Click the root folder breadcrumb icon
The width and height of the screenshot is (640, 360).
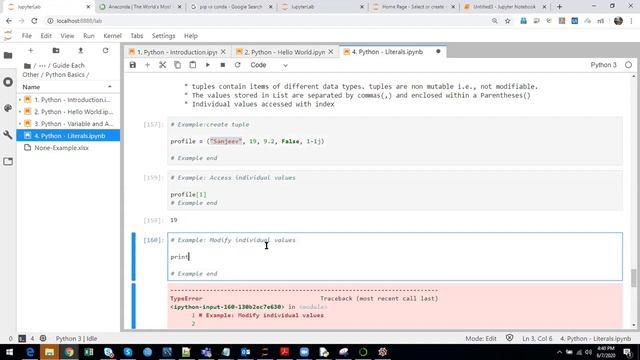click(27, 66)
